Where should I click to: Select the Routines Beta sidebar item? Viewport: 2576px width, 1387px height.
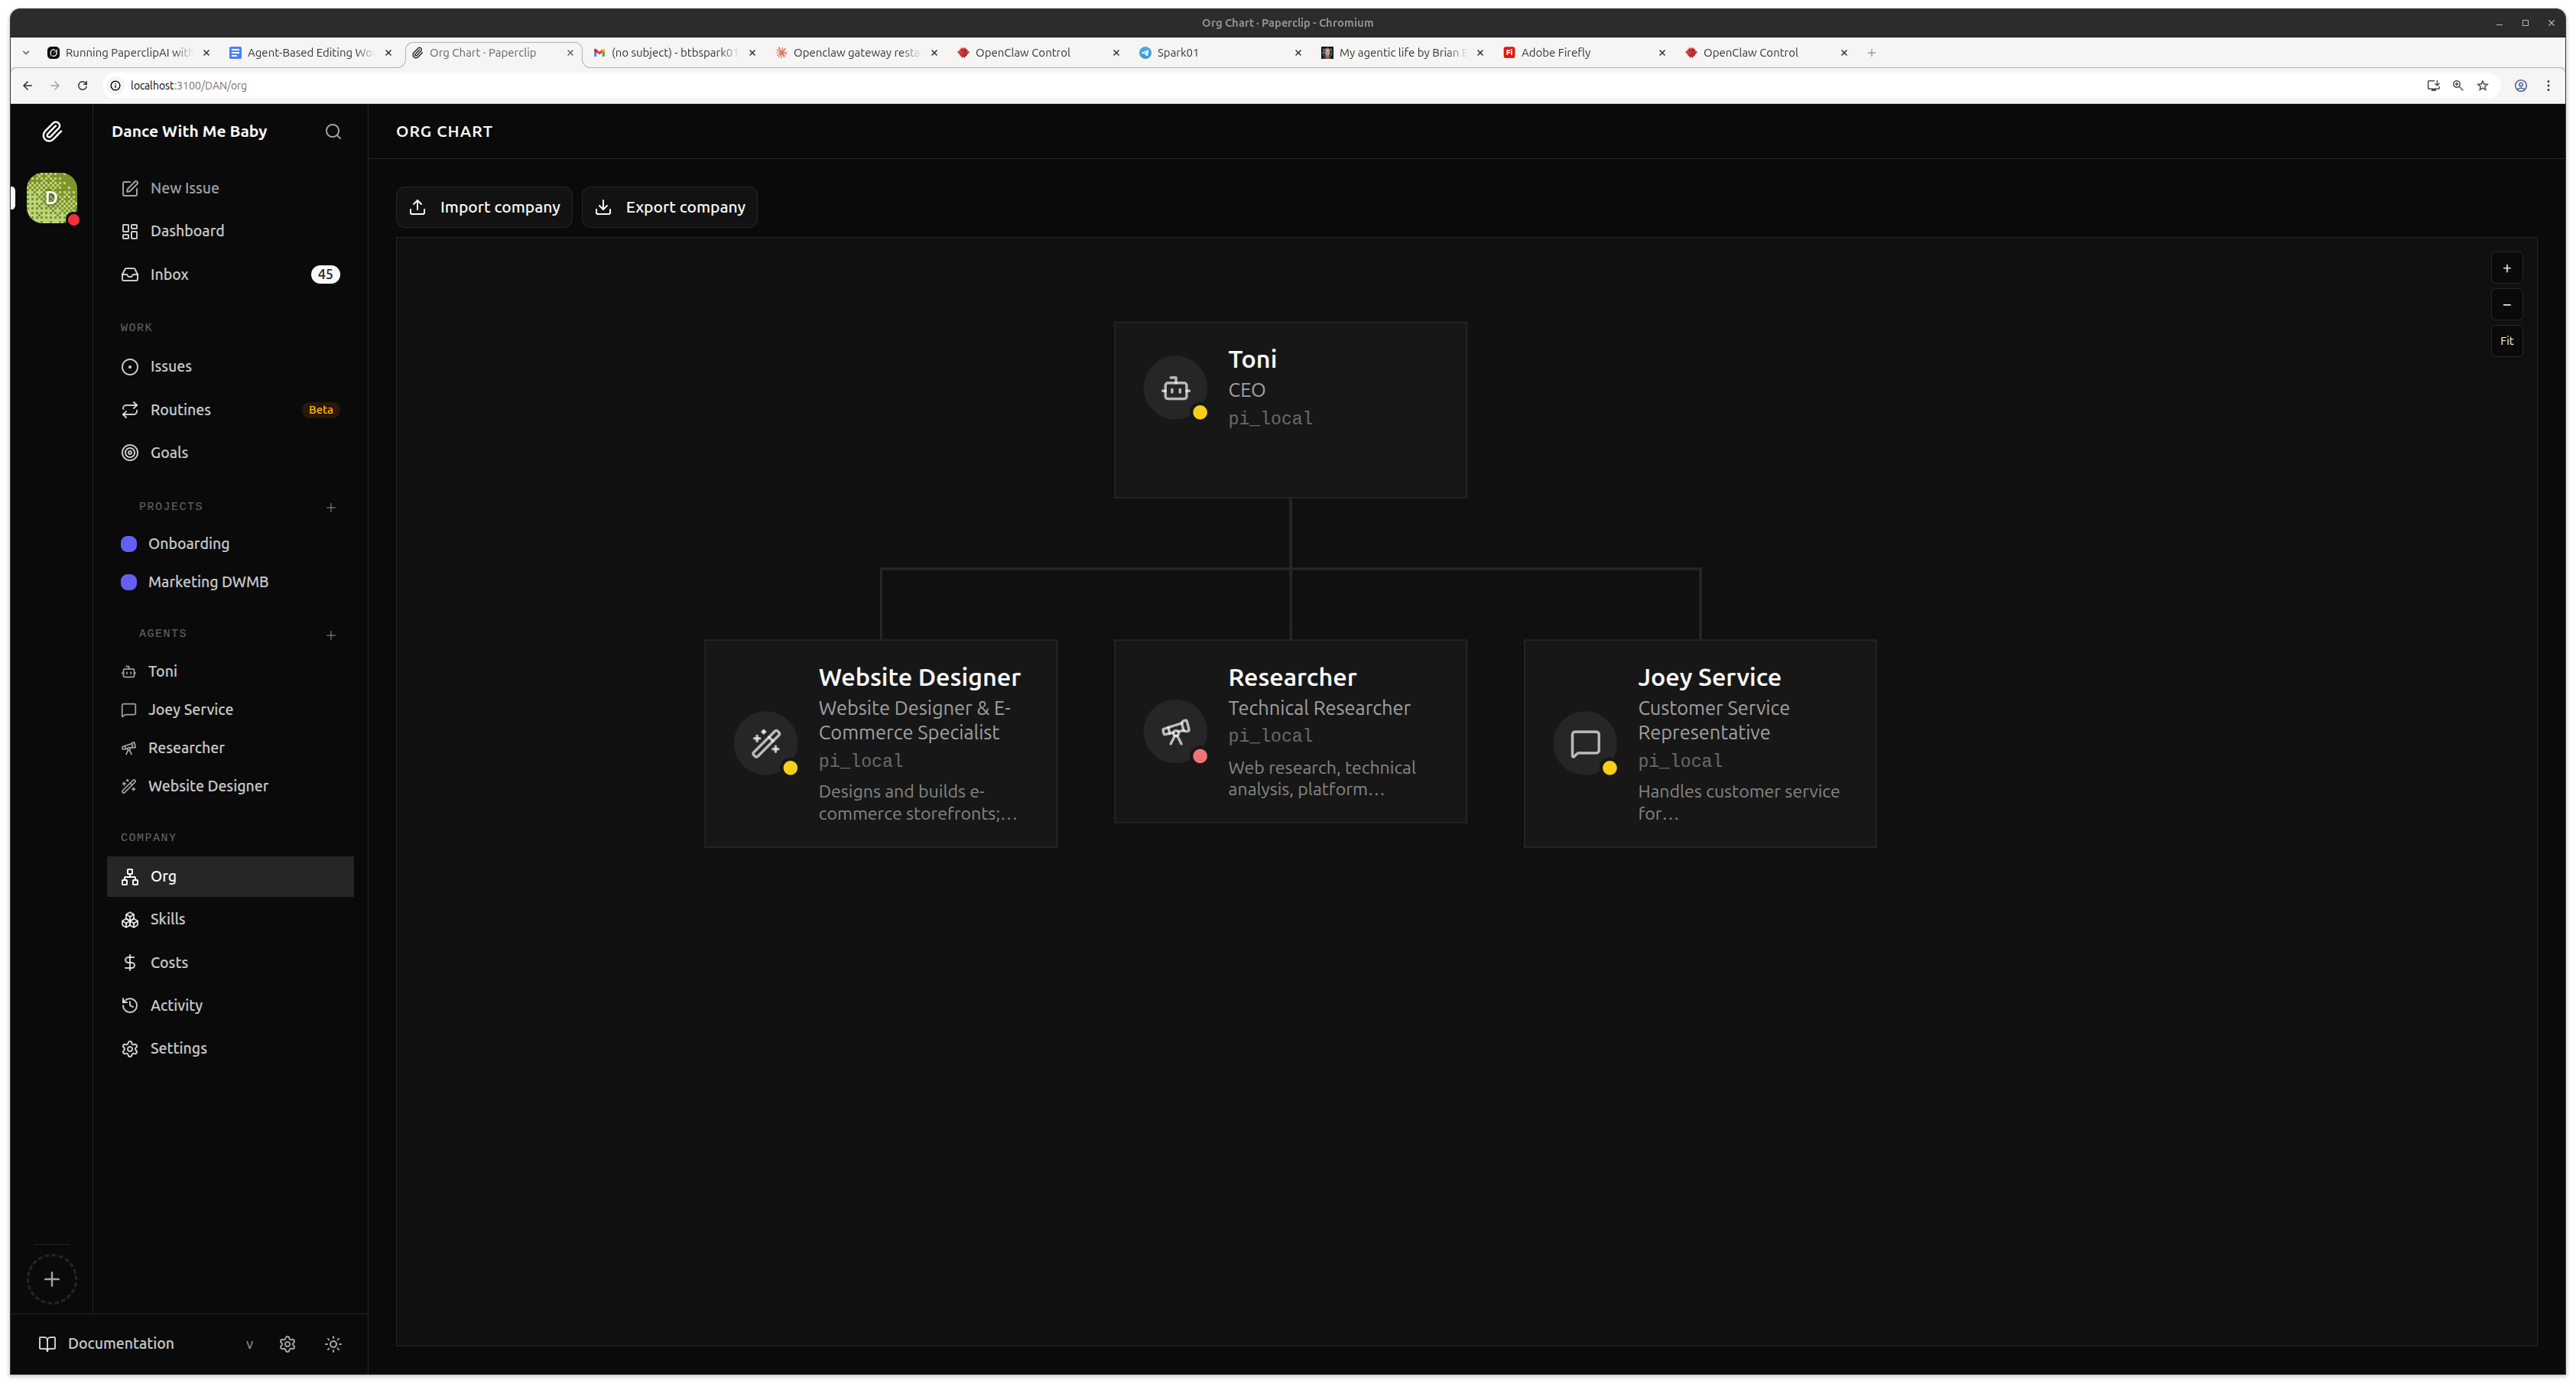[181, 409]
